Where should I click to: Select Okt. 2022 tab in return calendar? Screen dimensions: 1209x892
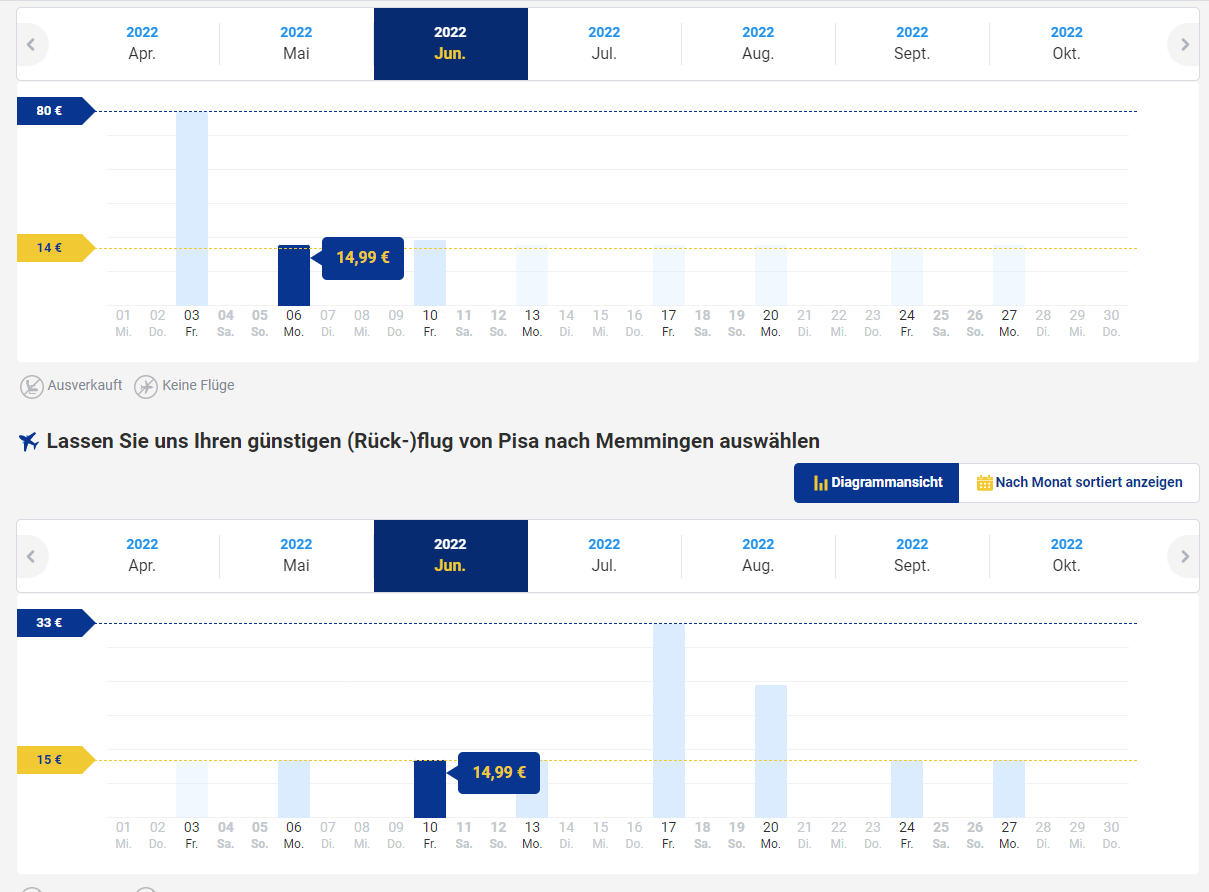[1066, 556]
